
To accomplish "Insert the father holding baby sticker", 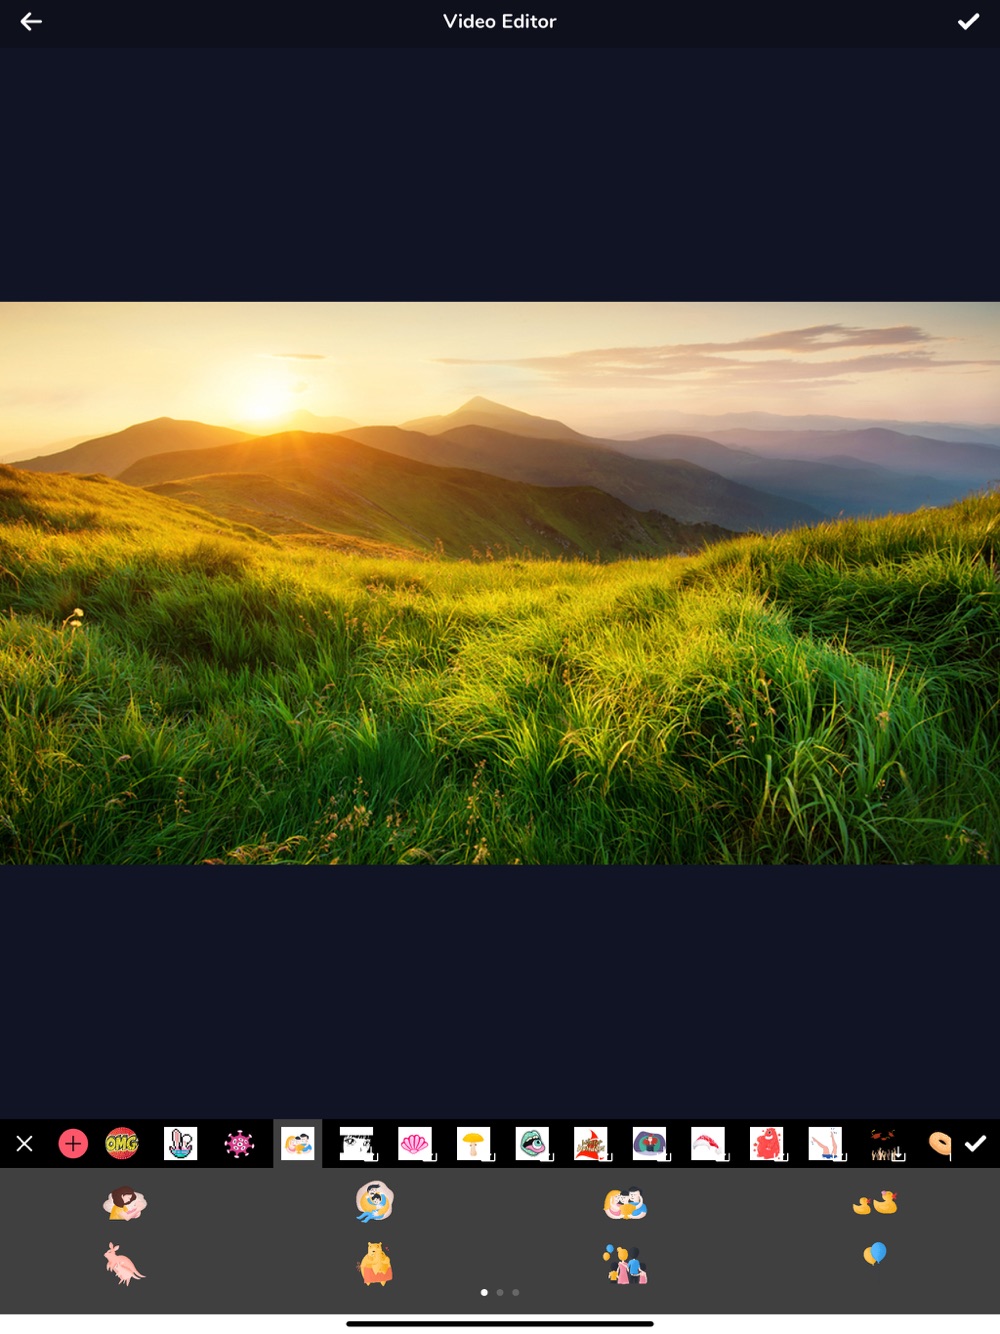I will coord(375,1201).
